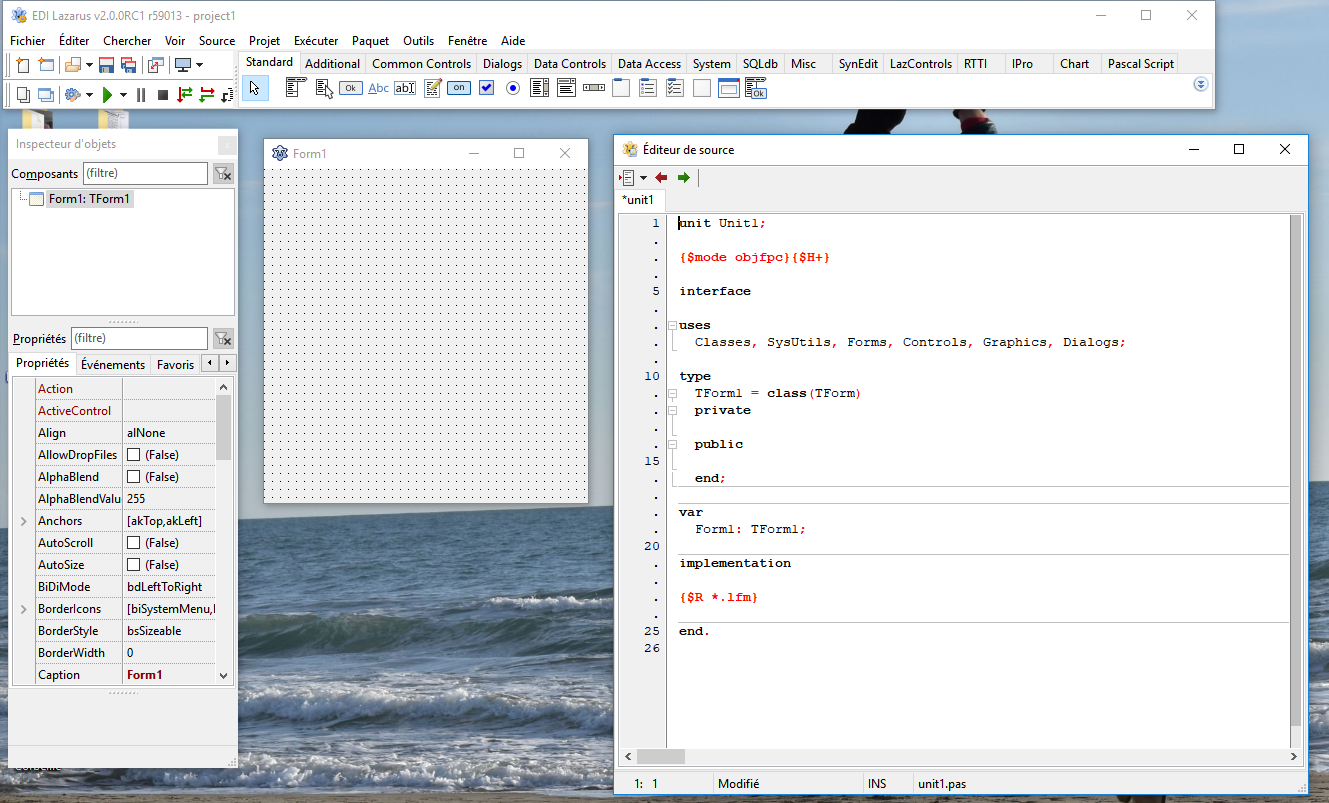Collapse the uses clause fold marker
1329x803 pixels.
click(672, 325)
